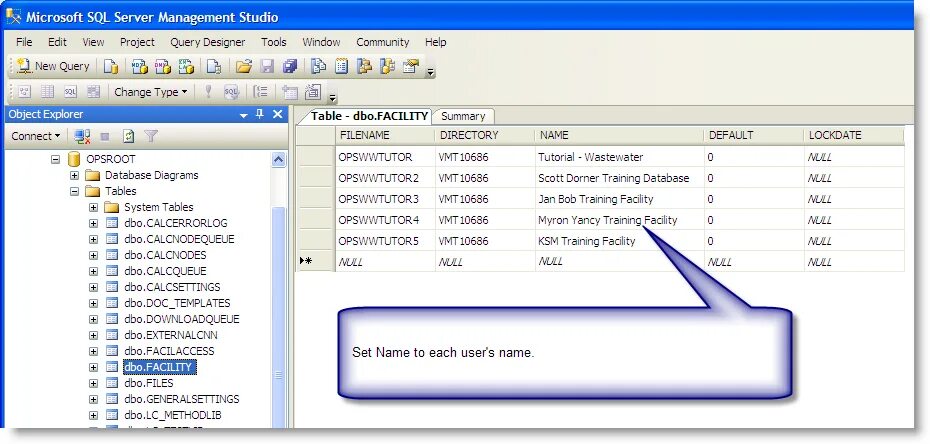The width and height of the screenshot is (930, 444).
Task: Start an Analysis Services MDX Query
Action: pos(139,66)
